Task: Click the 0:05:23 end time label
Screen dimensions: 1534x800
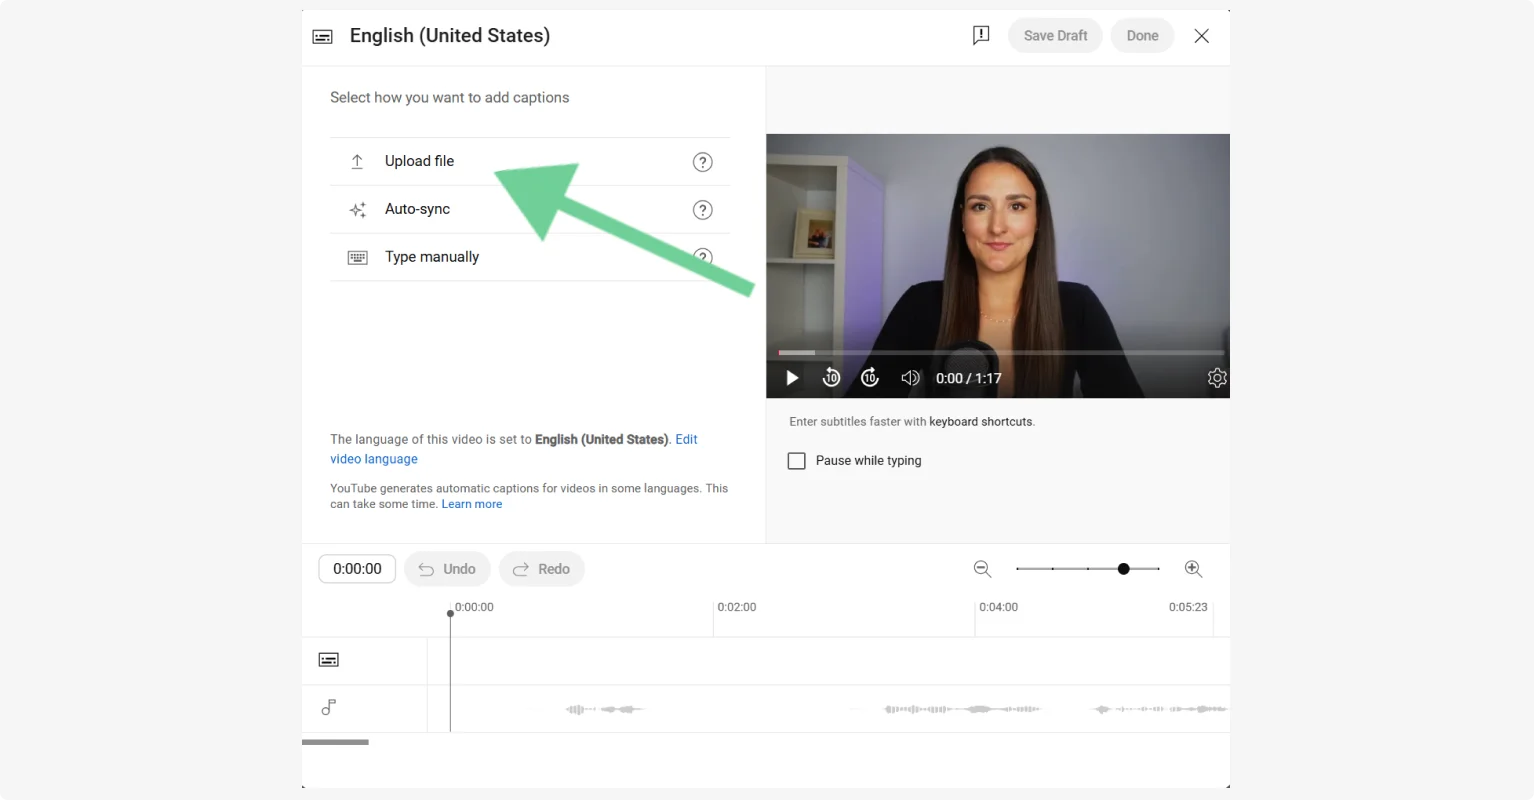Action: 1188,607
